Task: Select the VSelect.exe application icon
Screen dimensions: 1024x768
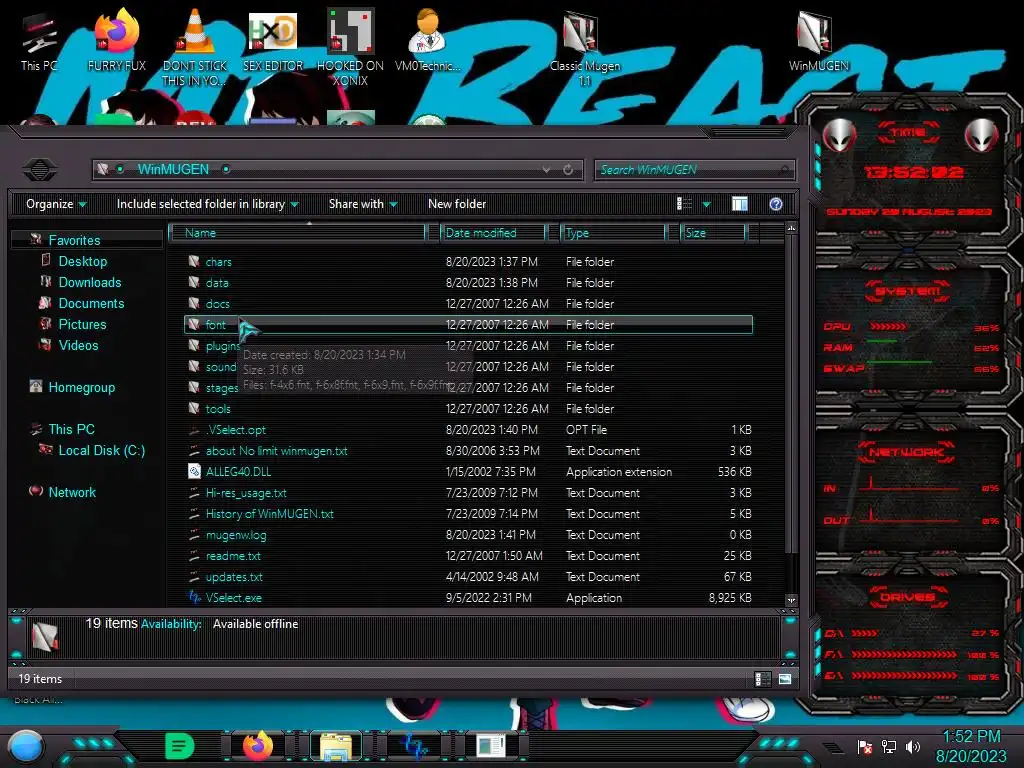Action: tap(194, 598)
